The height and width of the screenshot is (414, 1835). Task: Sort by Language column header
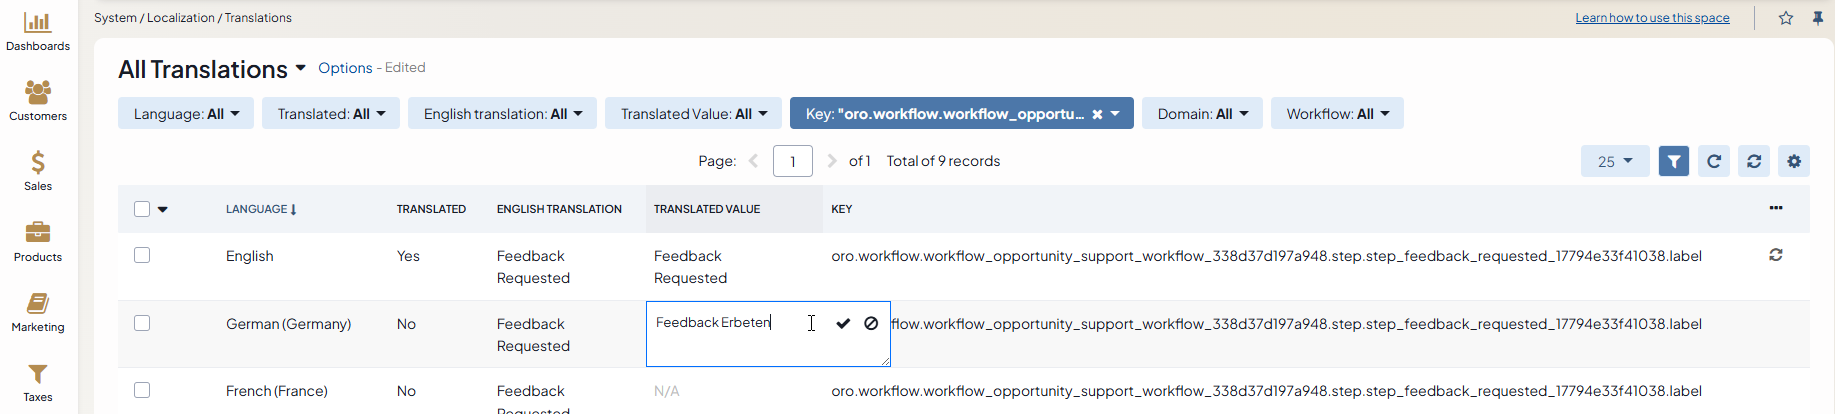pyautogui.click(x=260, y=209)
